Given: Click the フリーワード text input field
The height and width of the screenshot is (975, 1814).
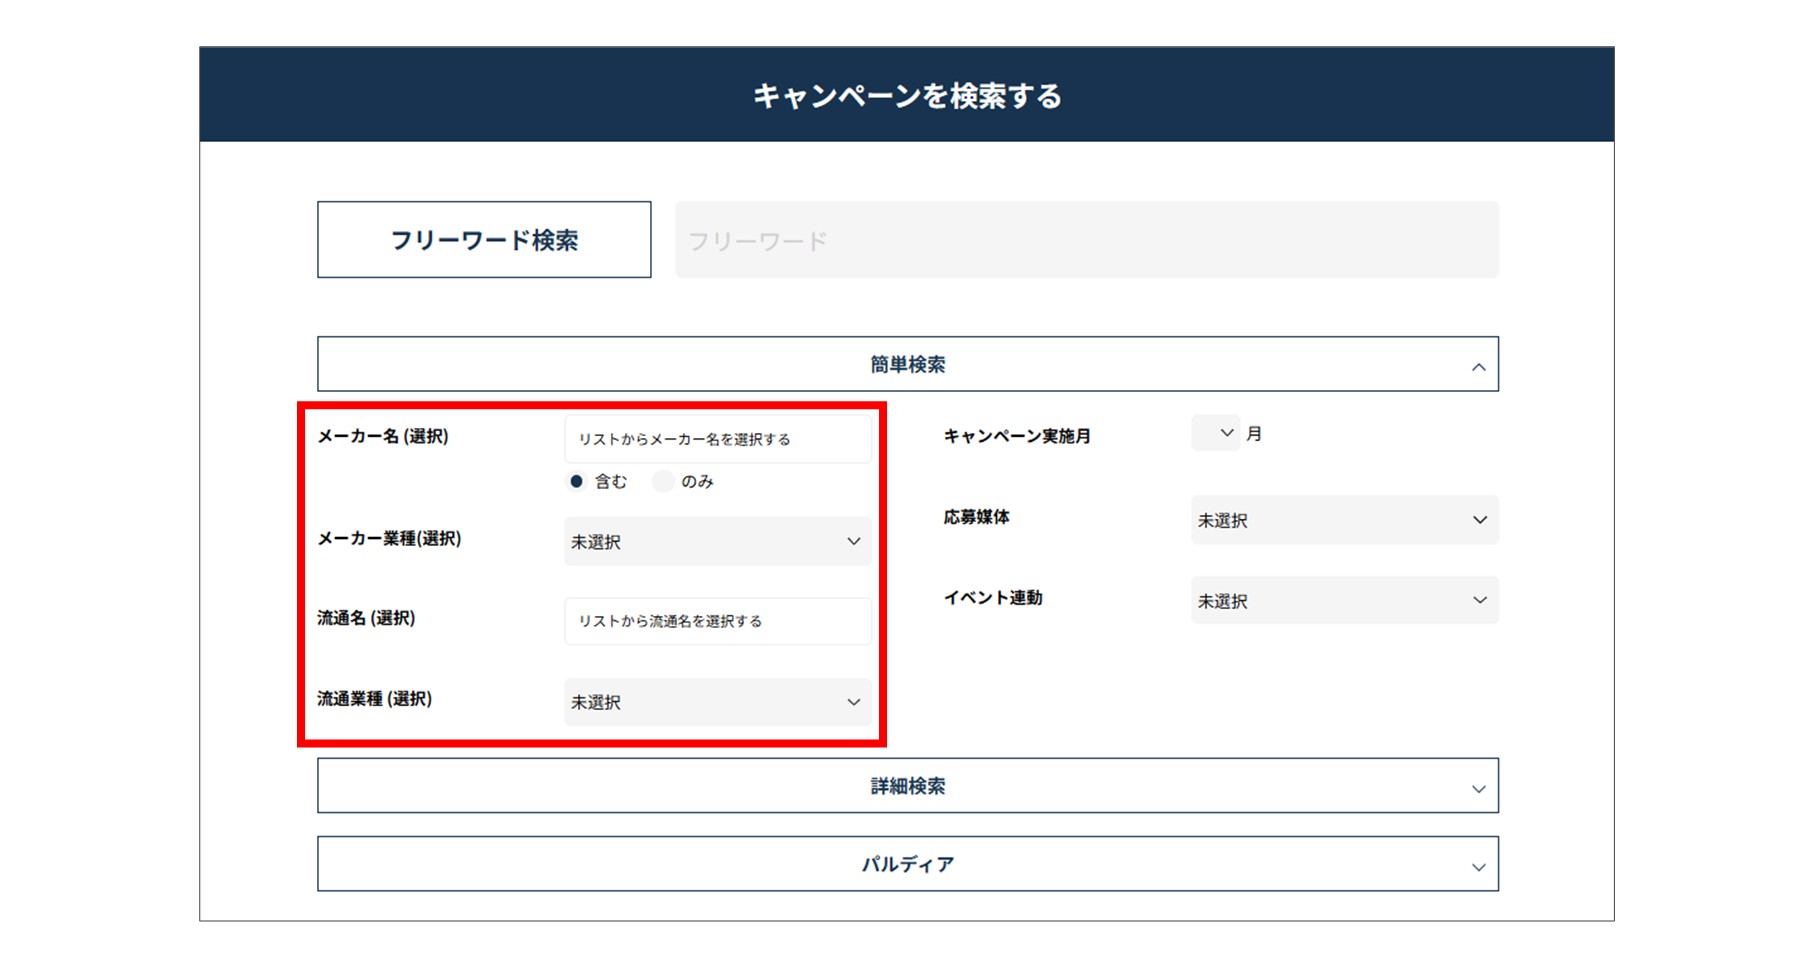Looking at the screenshot, I should point(1087,239).
